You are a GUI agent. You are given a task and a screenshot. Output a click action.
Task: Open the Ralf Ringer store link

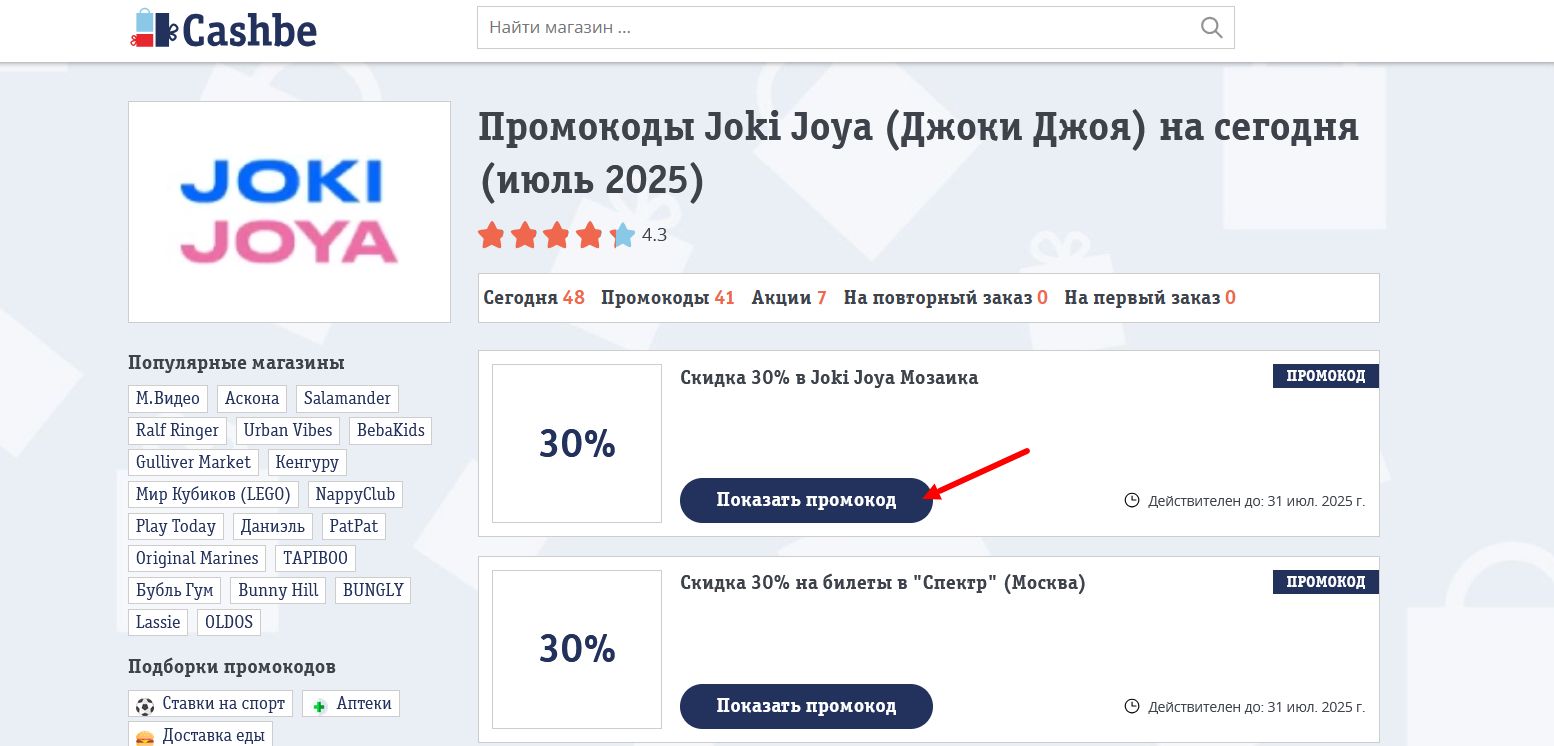178,430
